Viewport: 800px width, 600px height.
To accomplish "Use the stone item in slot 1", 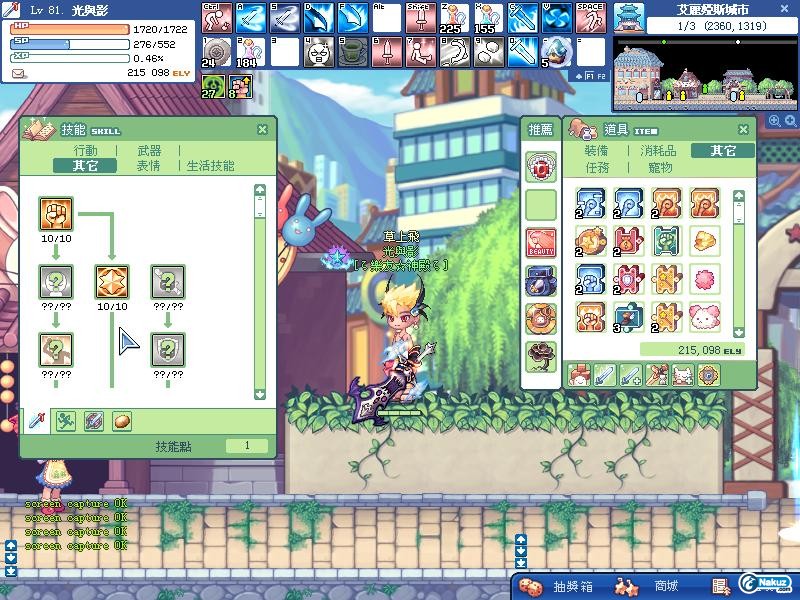I will point(217,52).
